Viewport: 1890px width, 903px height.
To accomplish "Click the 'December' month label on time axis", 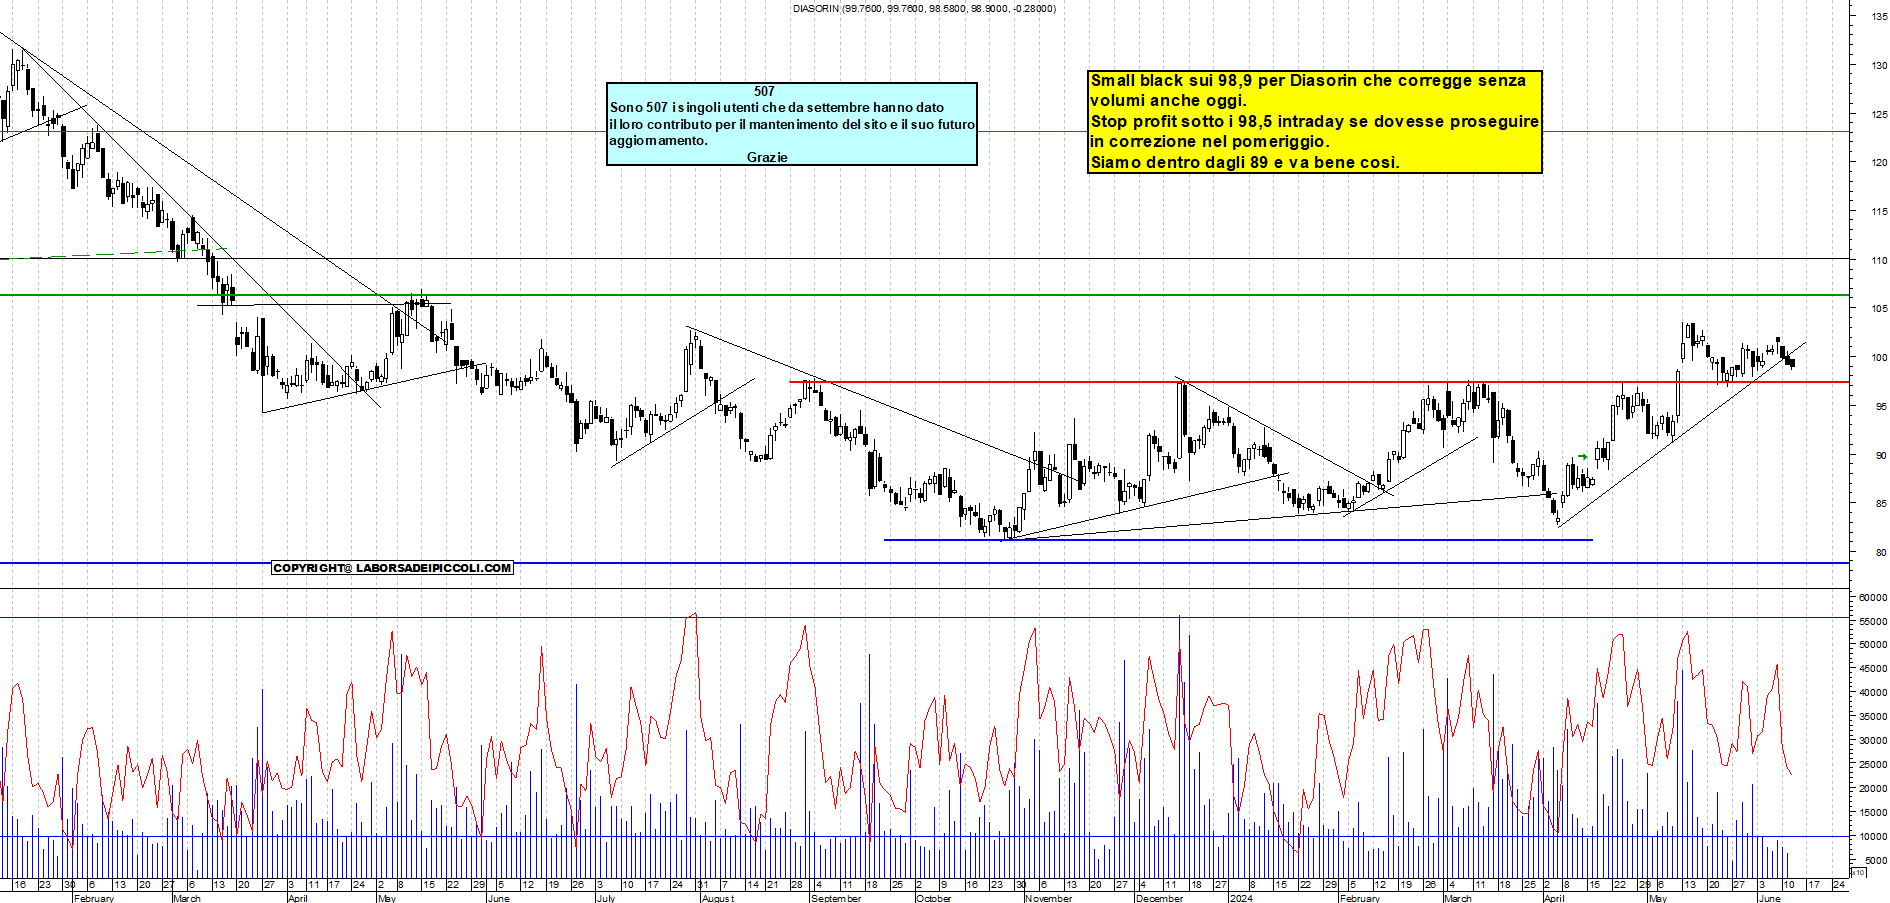I will (1159, 898).
